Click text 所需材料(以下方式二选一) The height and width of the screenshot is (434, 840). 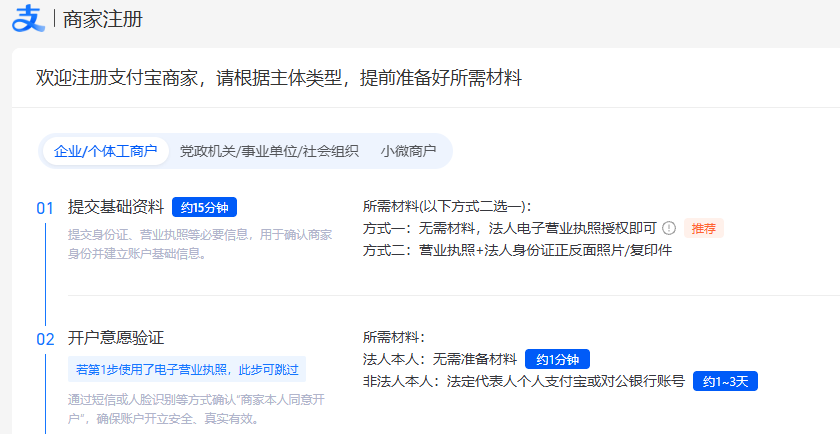tap(447, 206)
